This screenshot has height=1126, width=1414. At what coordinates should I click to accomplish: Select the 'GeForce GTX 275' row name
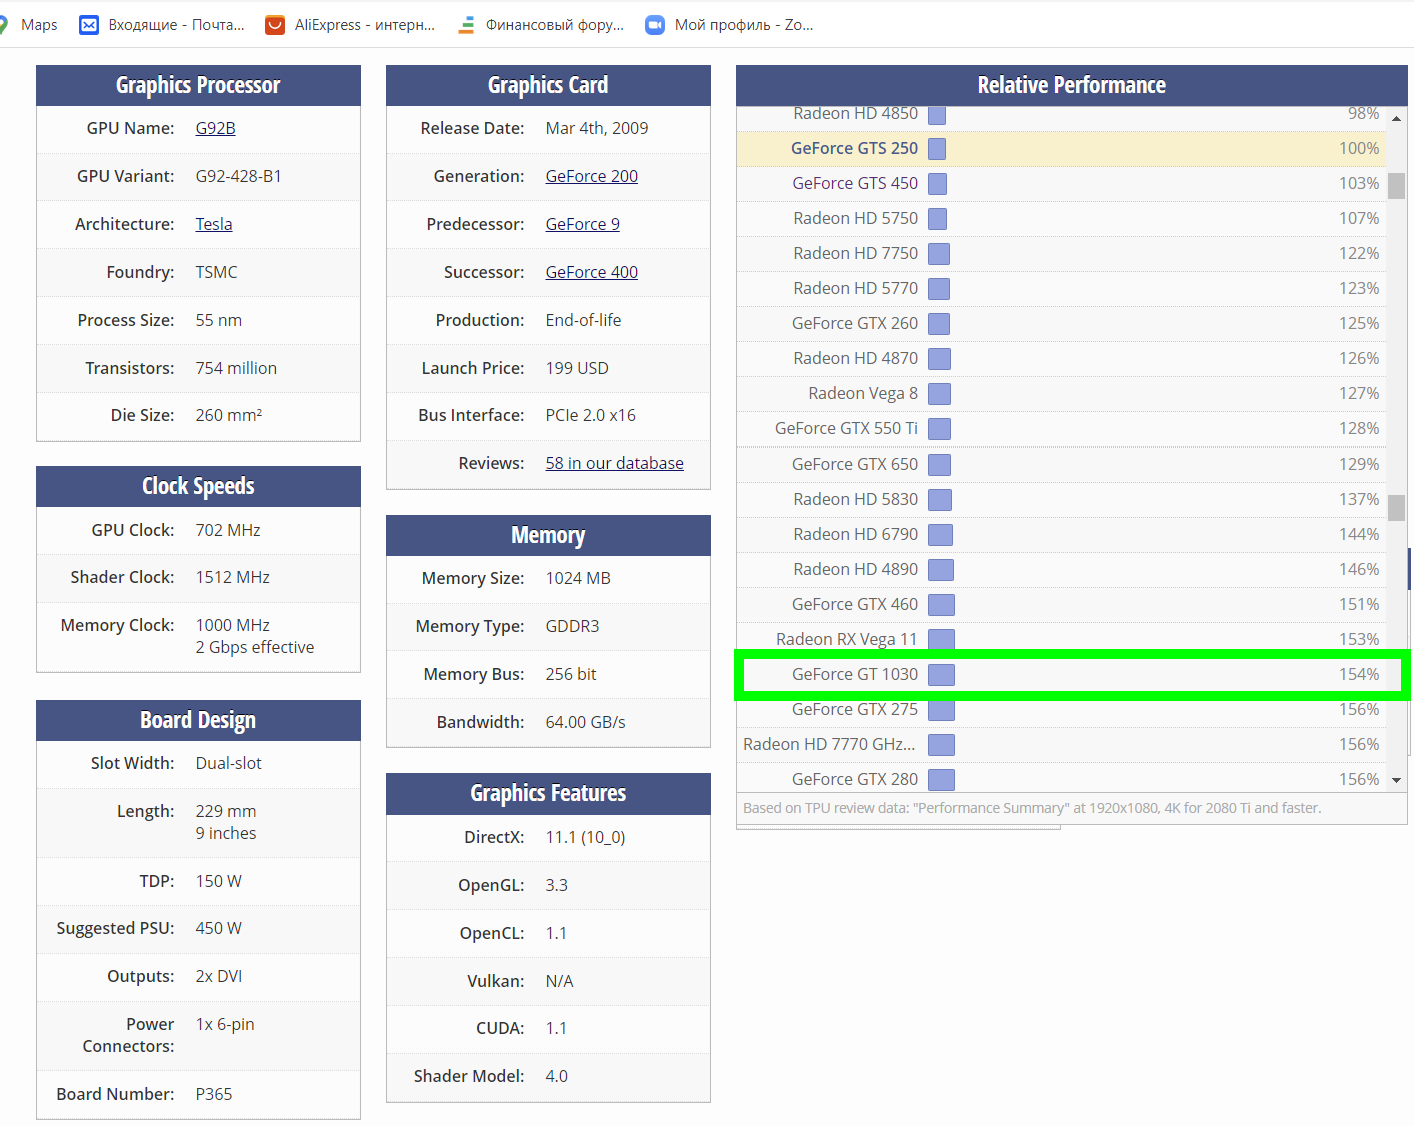(855, 709)
